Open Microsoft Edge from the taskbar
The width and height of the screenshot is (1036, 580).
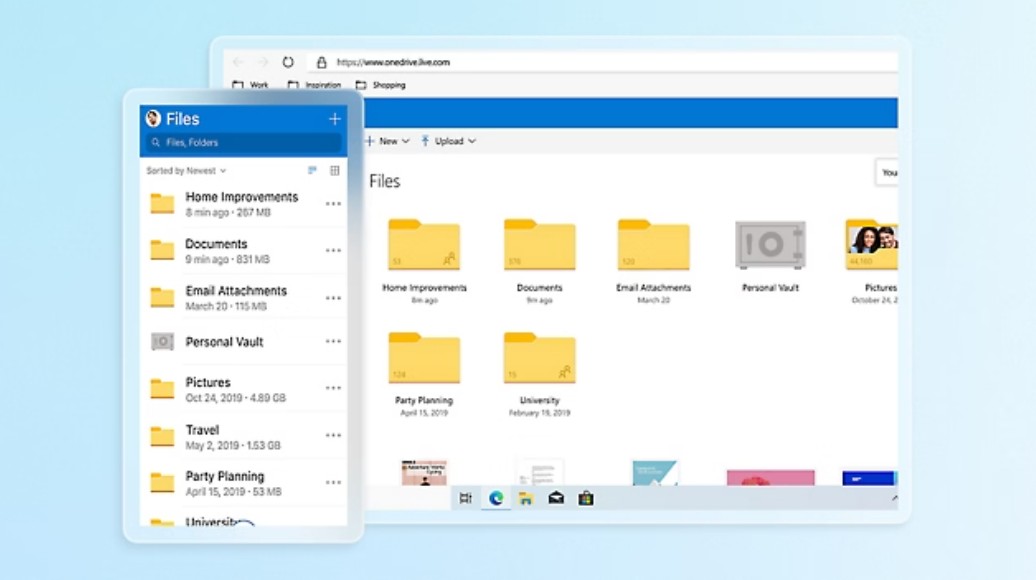click(x=496, y=498)
